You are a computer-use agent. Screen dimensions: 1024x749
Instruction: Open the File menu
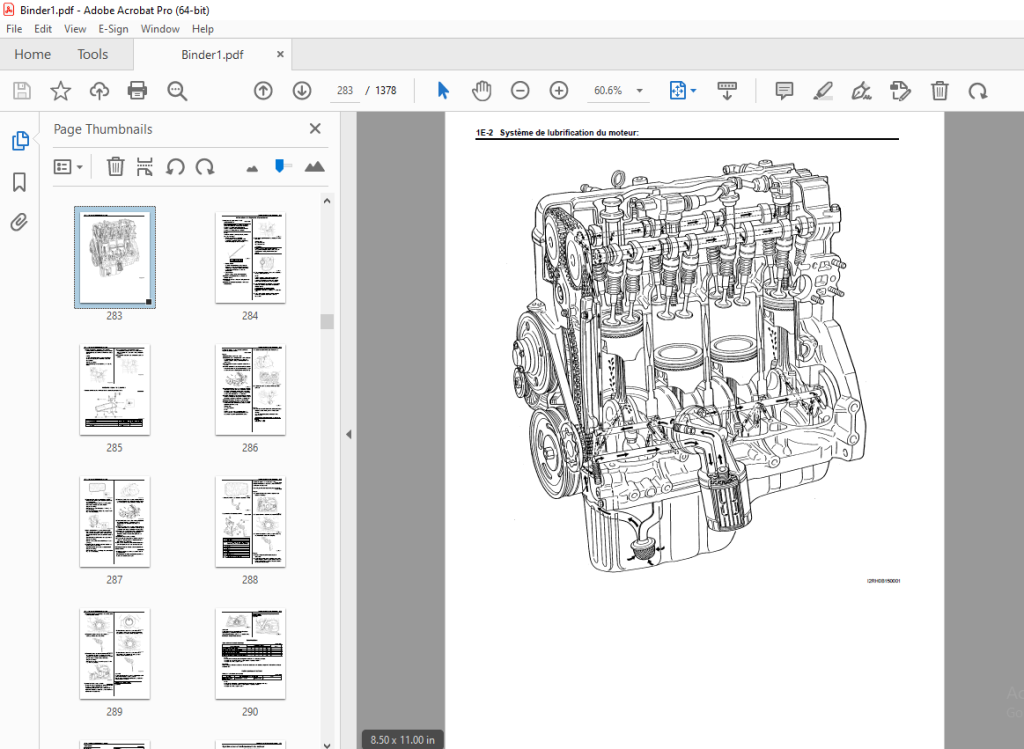click(14, 29)
